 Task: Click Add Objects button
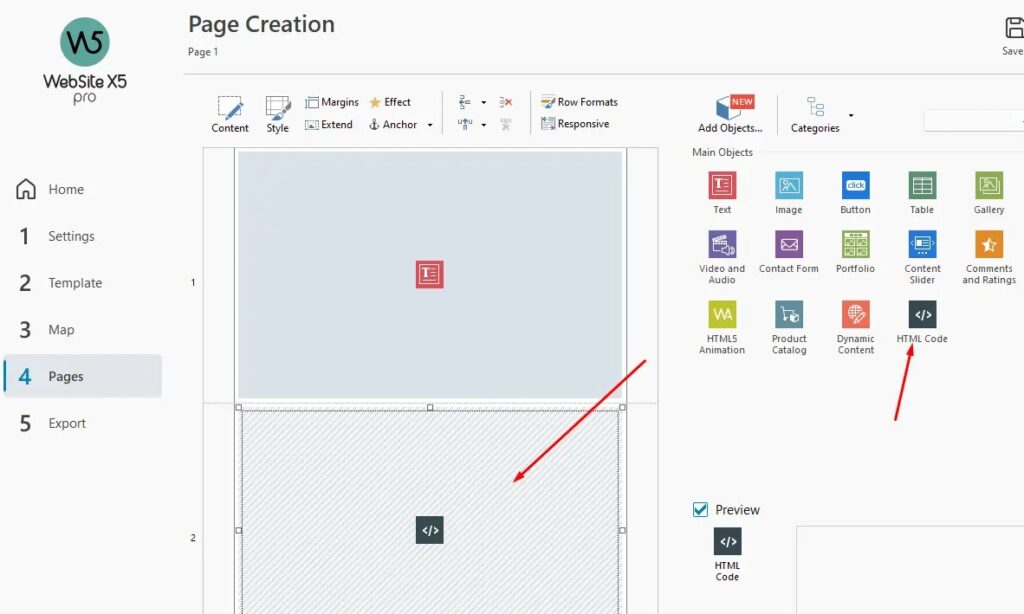coord(730,114)
